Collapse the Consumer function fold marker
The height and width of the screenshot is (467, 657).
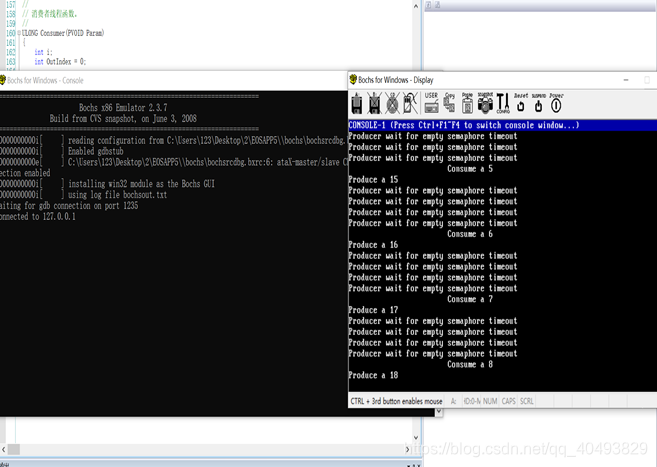click(19, 33)
